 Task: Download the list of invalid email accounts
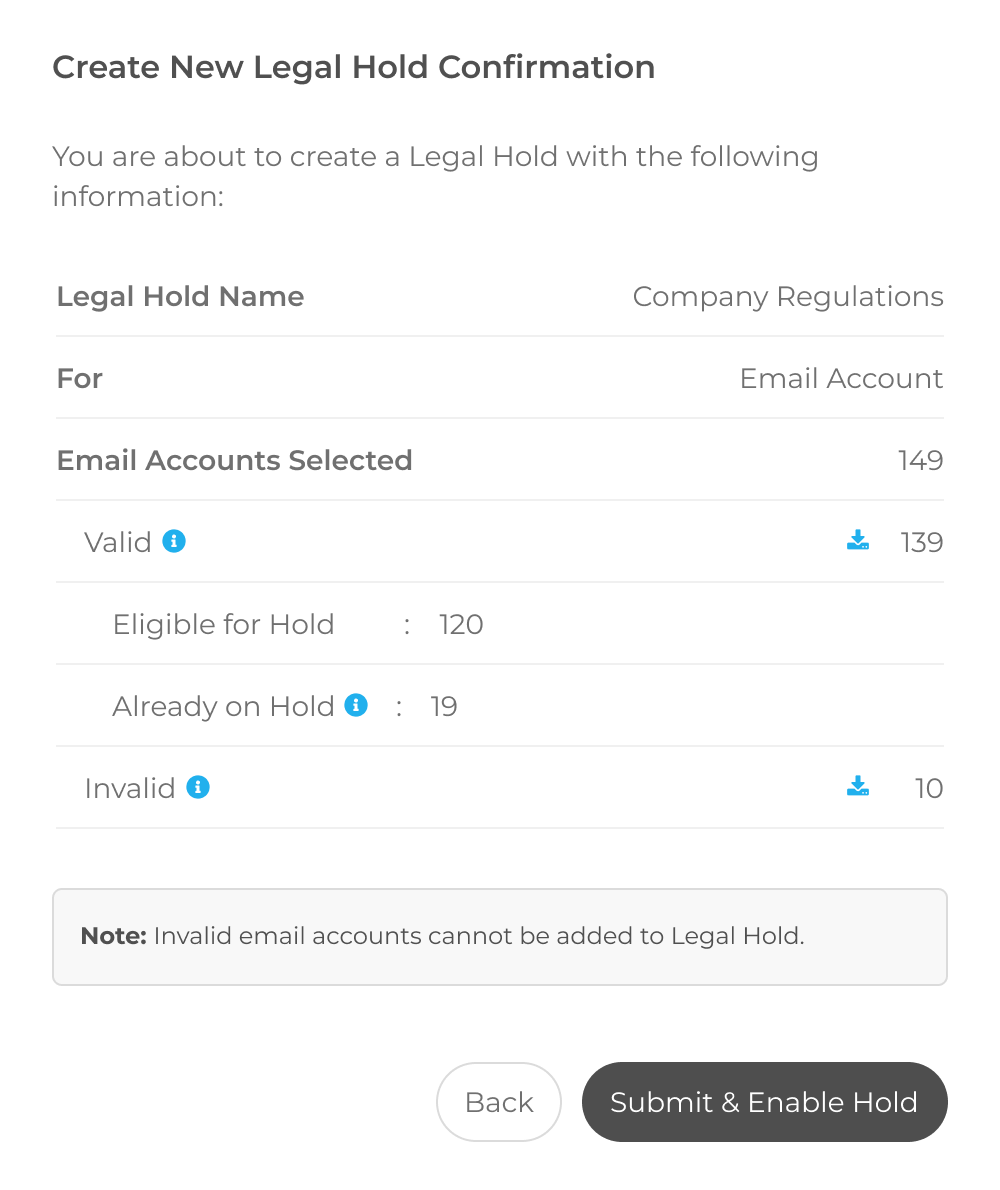(x=857, y=787)
